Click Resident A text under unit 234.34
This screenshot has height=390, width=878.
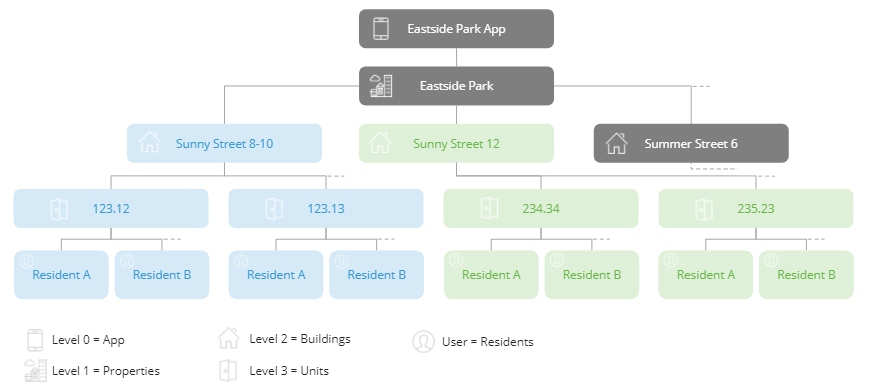click(x=491, y=275)
